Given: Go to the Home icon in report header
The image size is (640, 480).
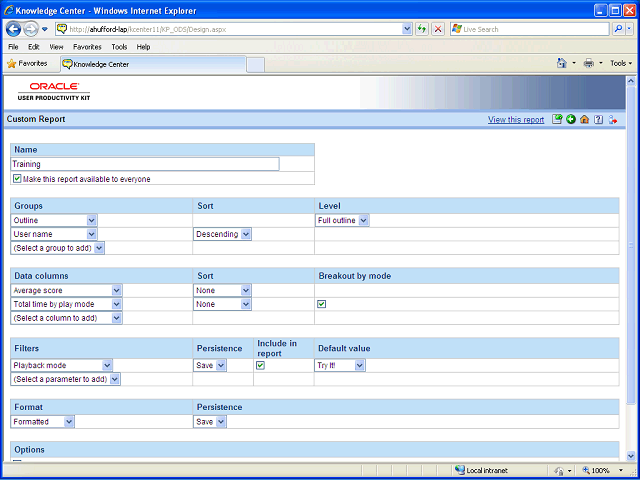Looking at the screenshot, I should [x=584, y=119].
